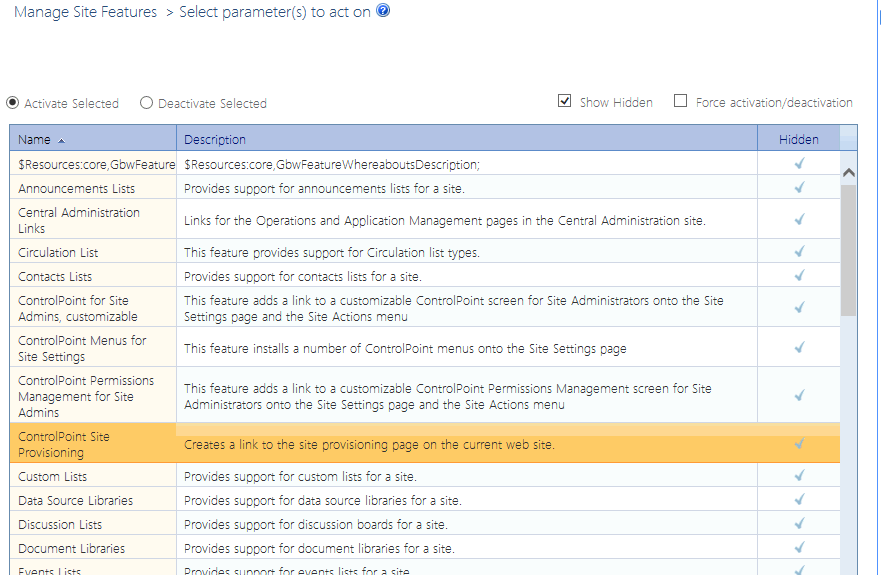Click hidden checkmark for Custom Lists row
The image size is (881, 575).
799,476
